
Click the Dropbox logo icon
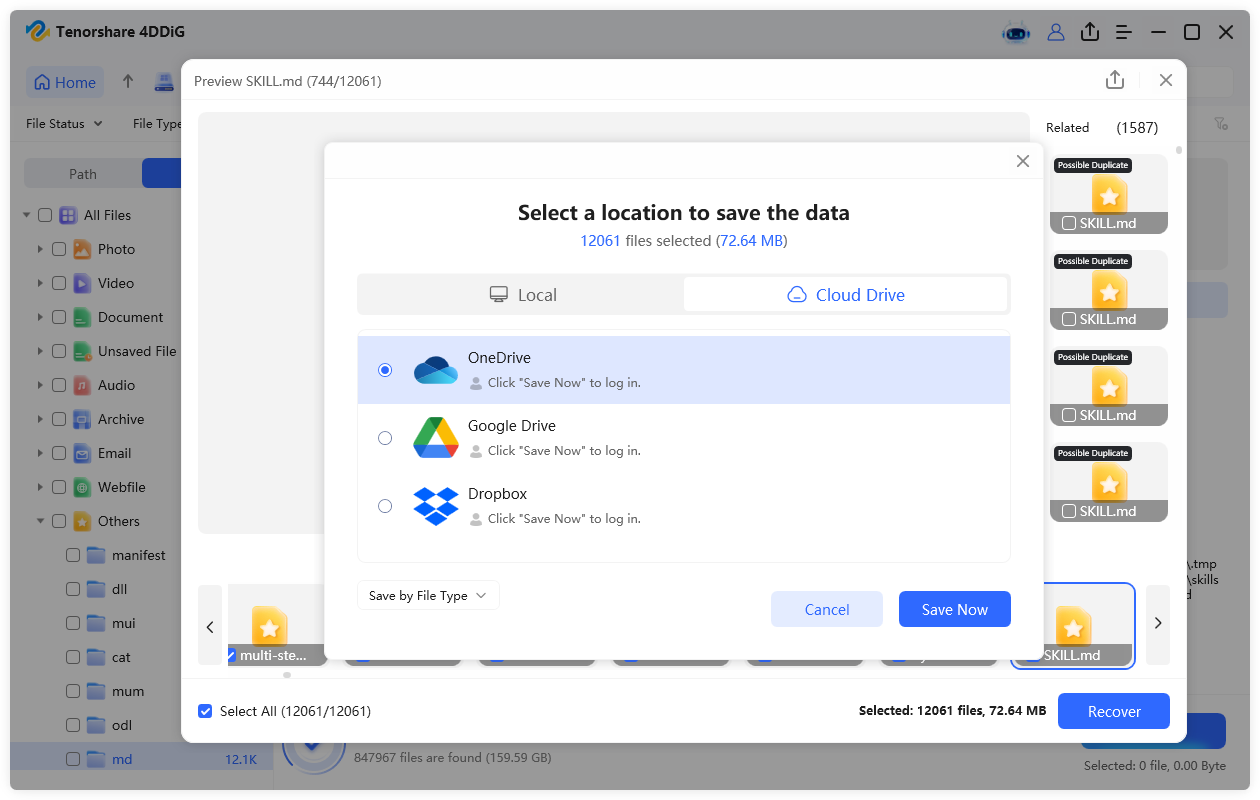[436, 506]
